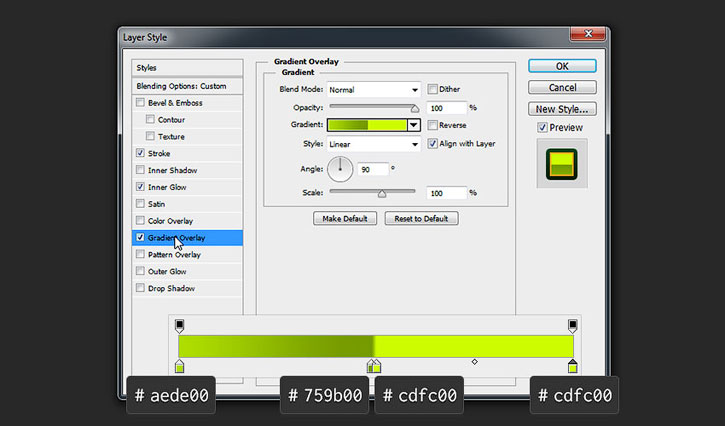Select the Stroke label in list
The width and height of the screenshot is (725, 426).
(x=159, y=153)
